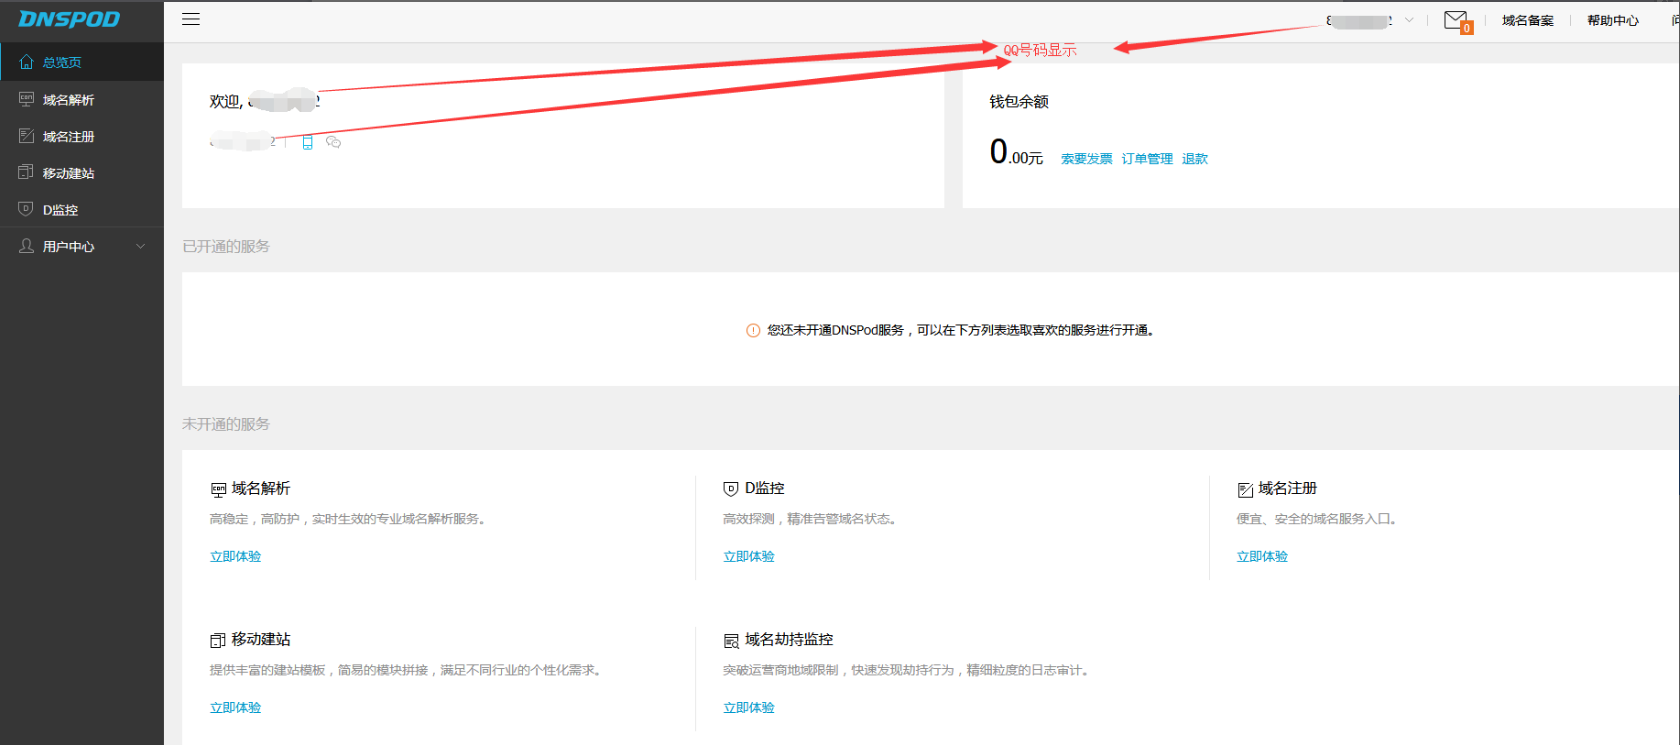Click the 已开通的服务 section heading
The image size is (1680, 745).
click(226, 246)
